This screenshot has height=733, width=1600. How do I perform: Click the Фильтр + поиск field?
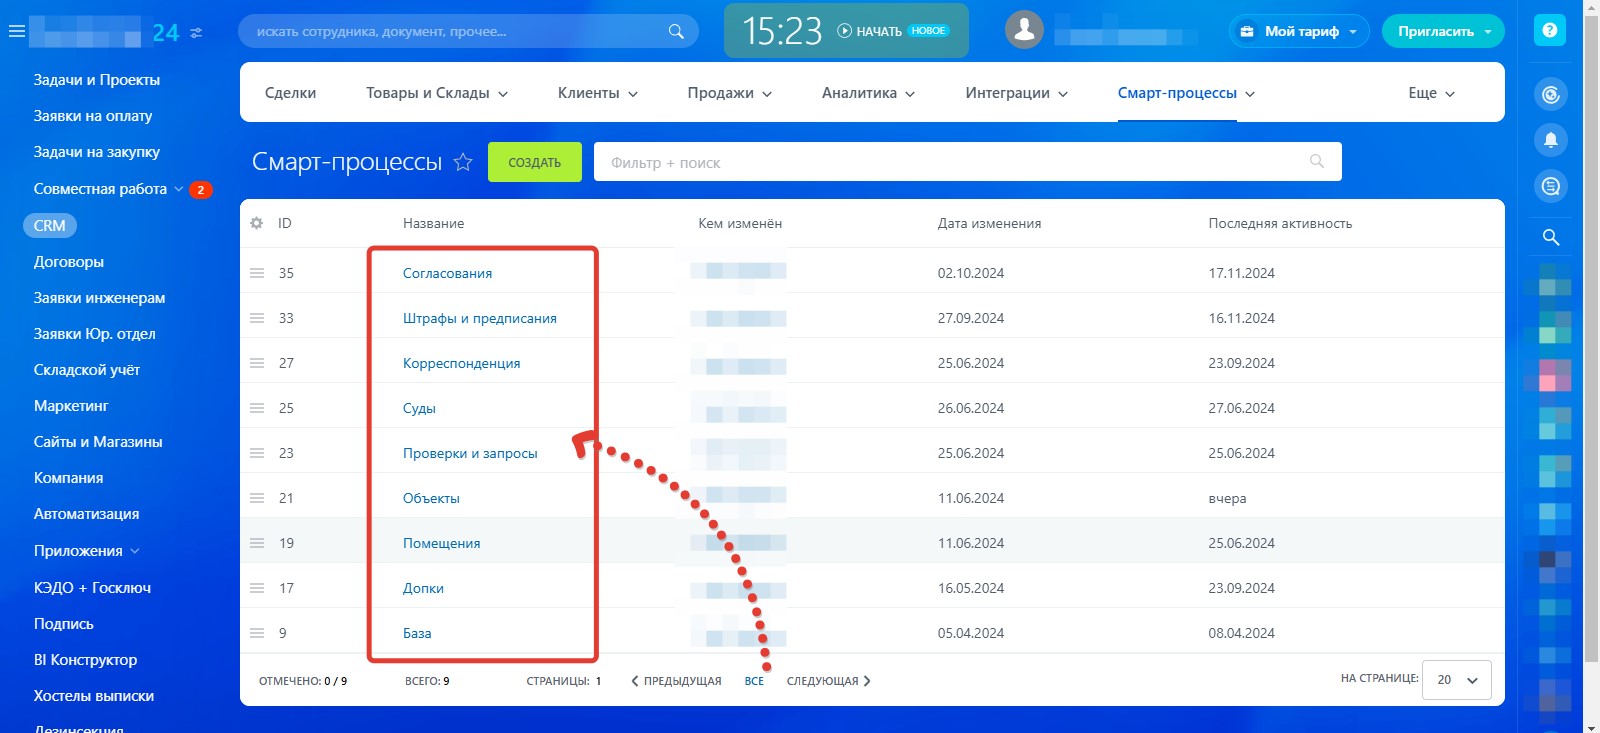click(950, 162)
